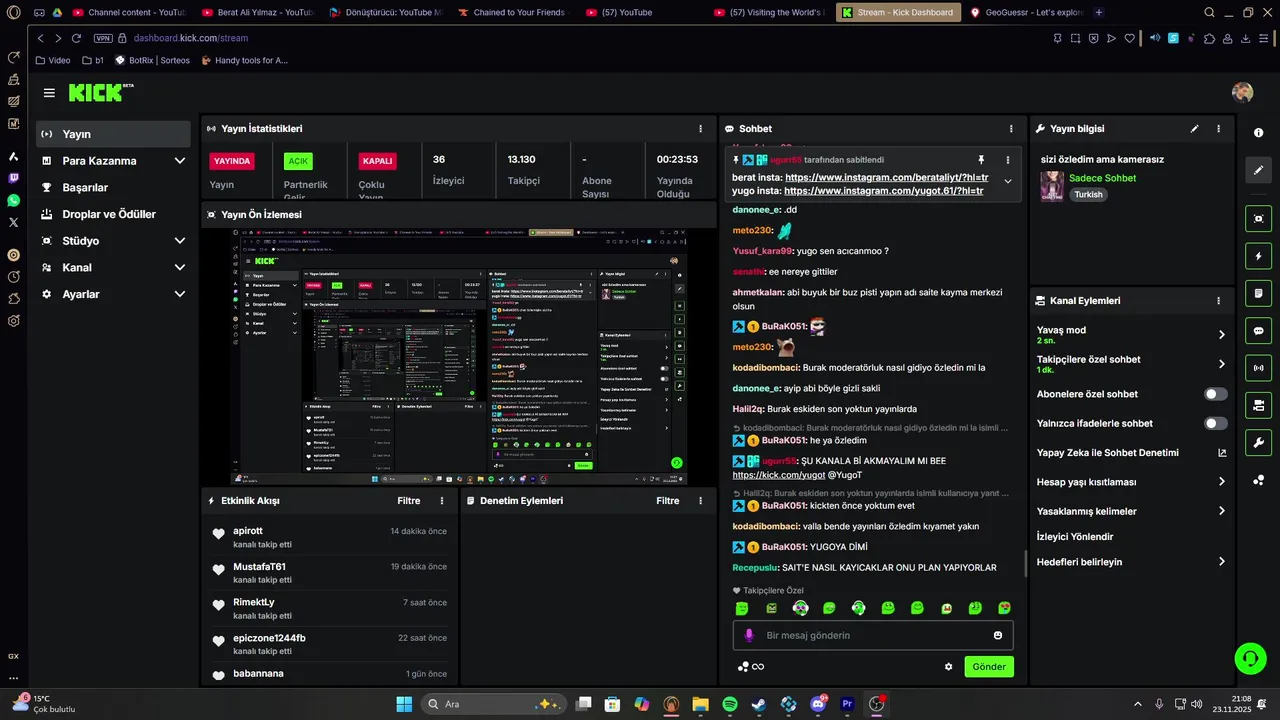Image resolution: width=1280 pixels, height=720 pixels.
Task: Select the heart-eyes emote
Action: coord(1004,608)
